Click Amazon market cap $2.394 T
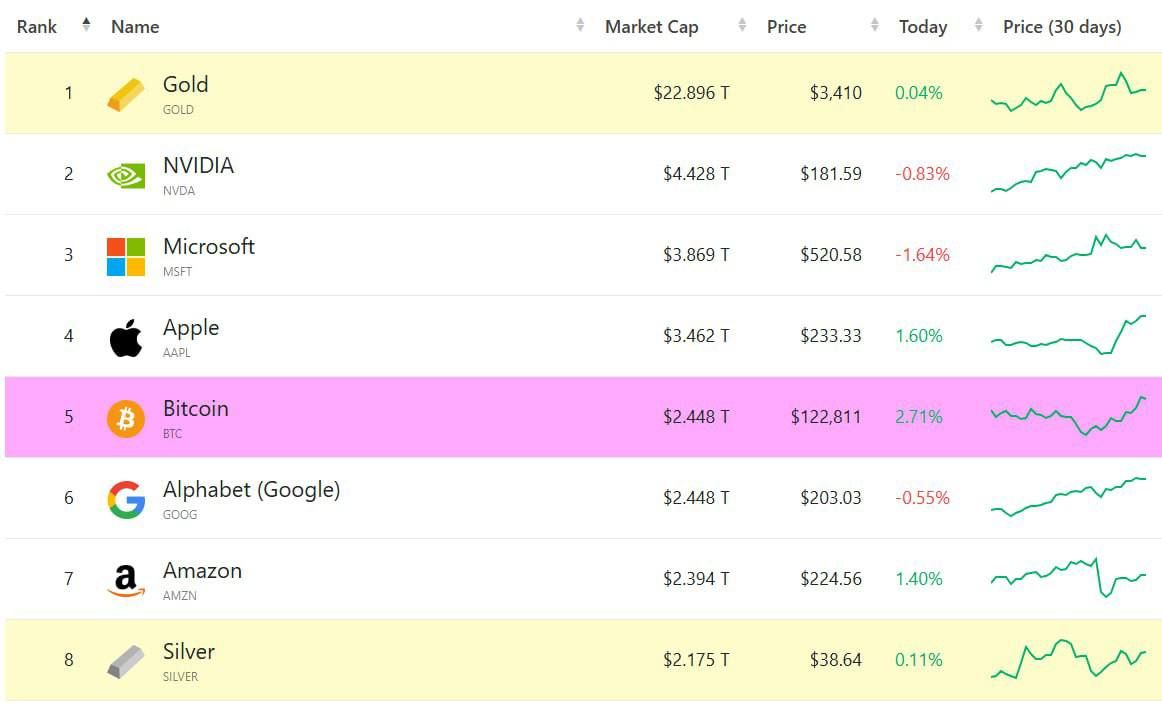Viewport: 1162px width, 705px height. 696,579
